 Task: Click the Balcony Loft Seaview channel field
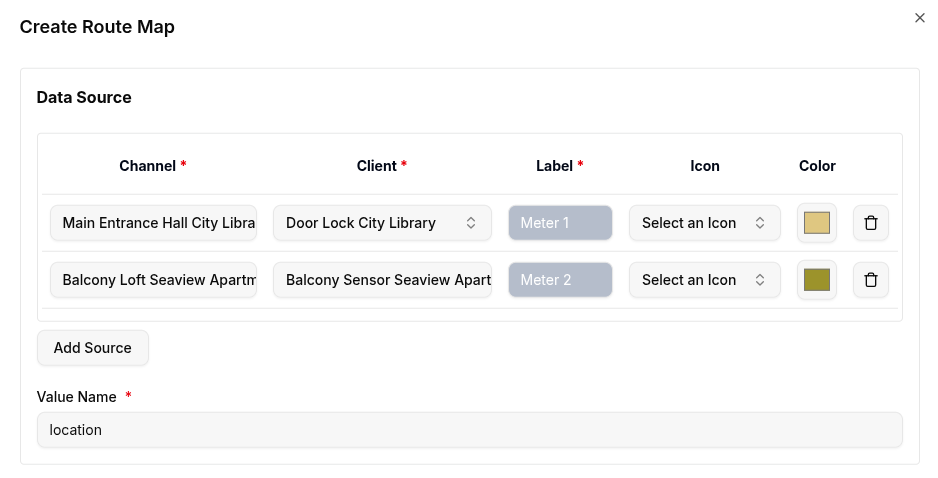[x=153, y=280]
